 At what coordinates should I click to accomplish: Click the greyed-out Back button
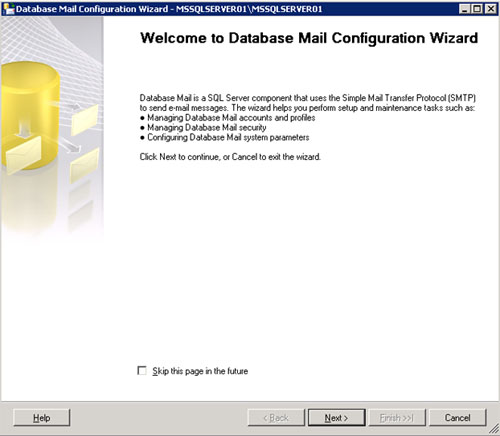coord(276,418)
